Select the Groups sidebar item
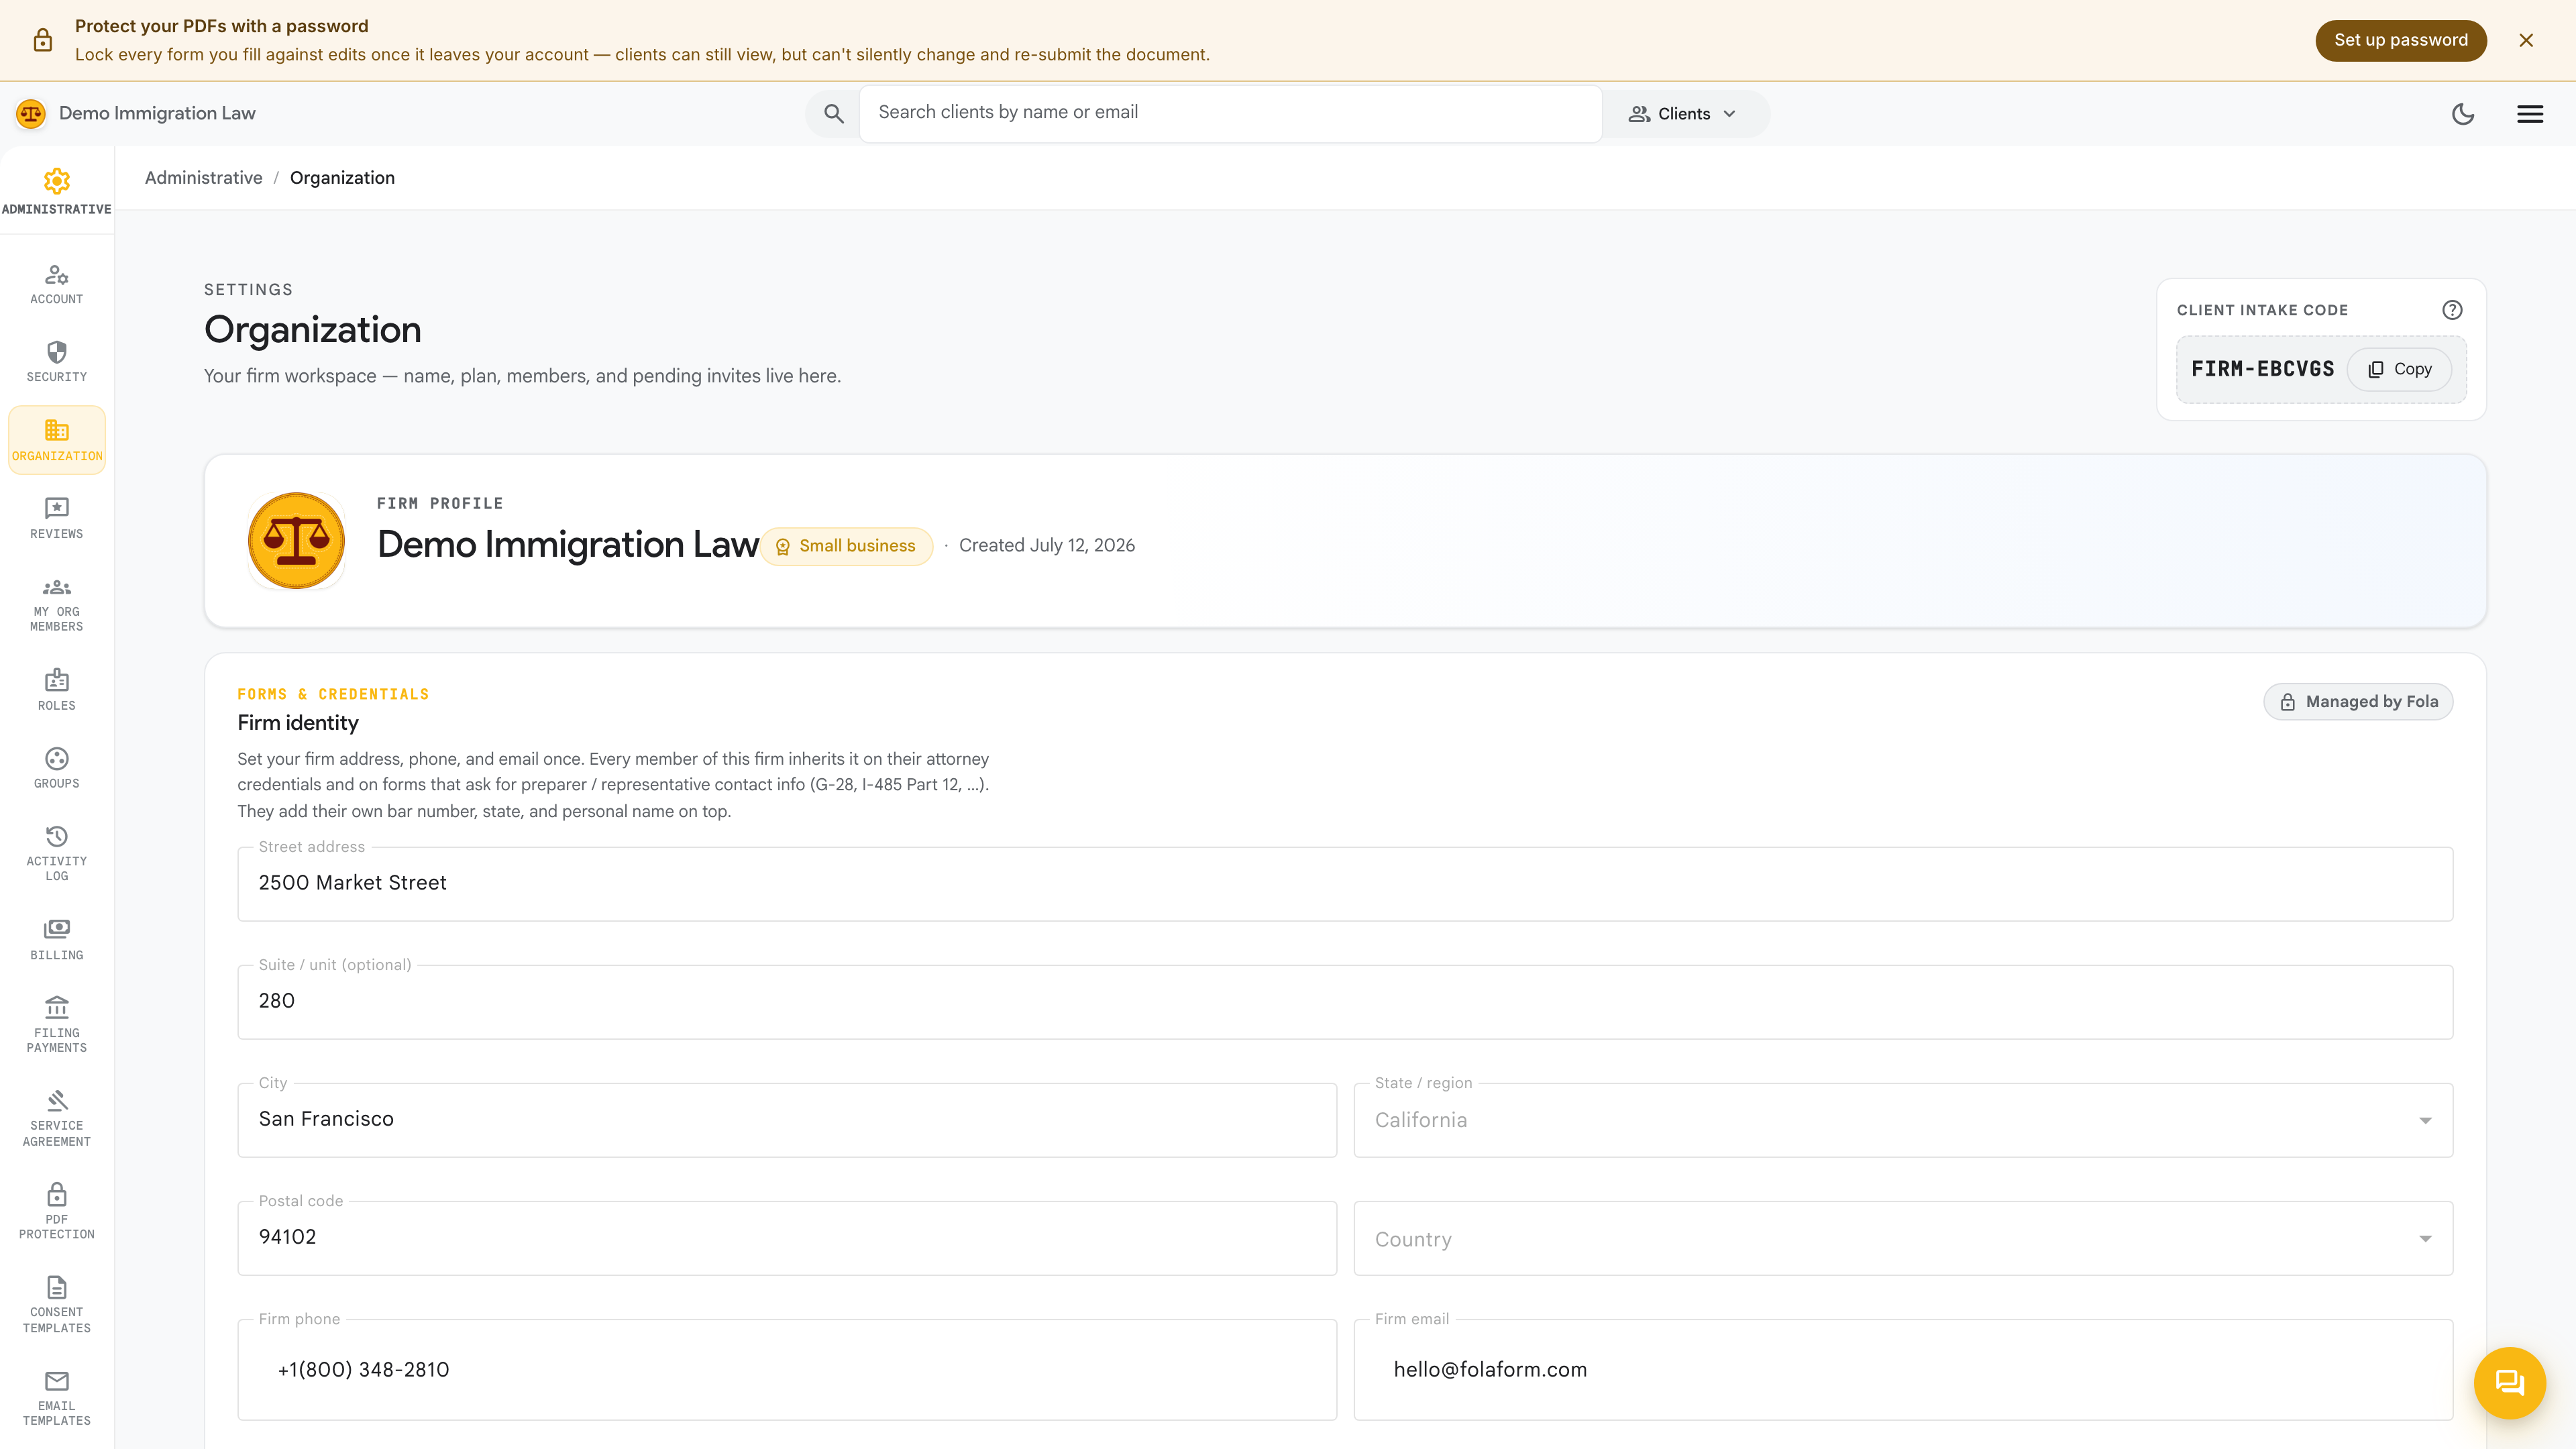 coord(57,768)
